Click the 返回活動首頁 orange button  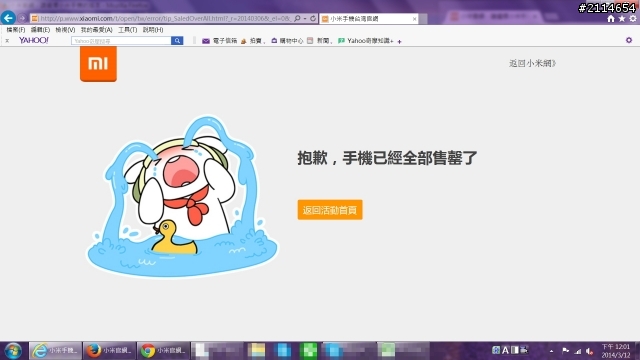click(x=330, y=210)
